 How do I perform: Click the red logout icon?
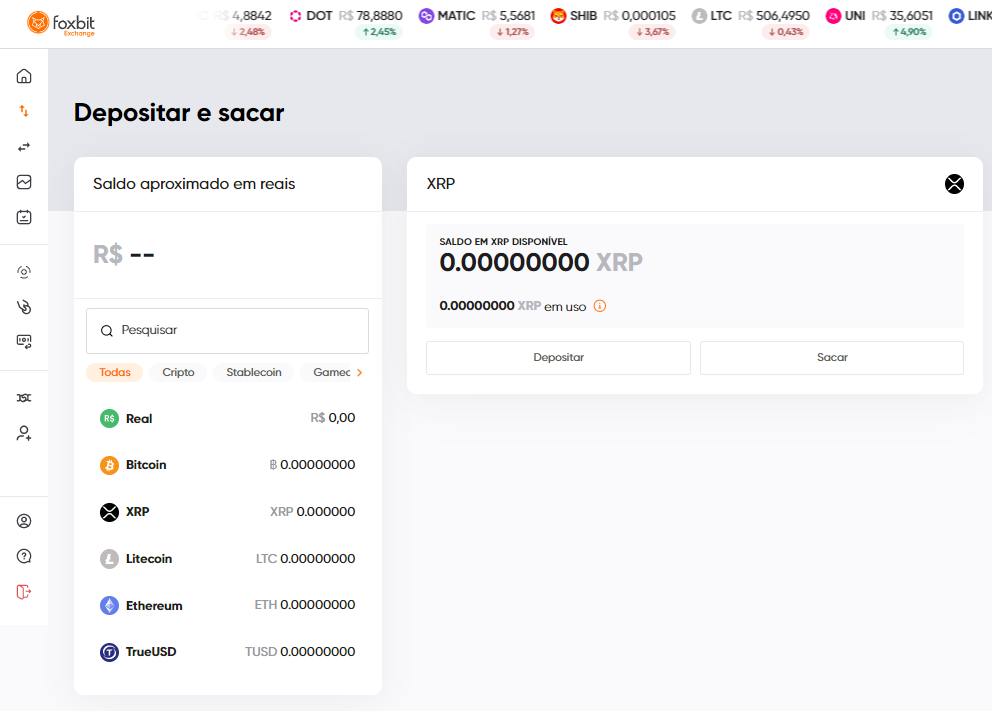point(24,591)
